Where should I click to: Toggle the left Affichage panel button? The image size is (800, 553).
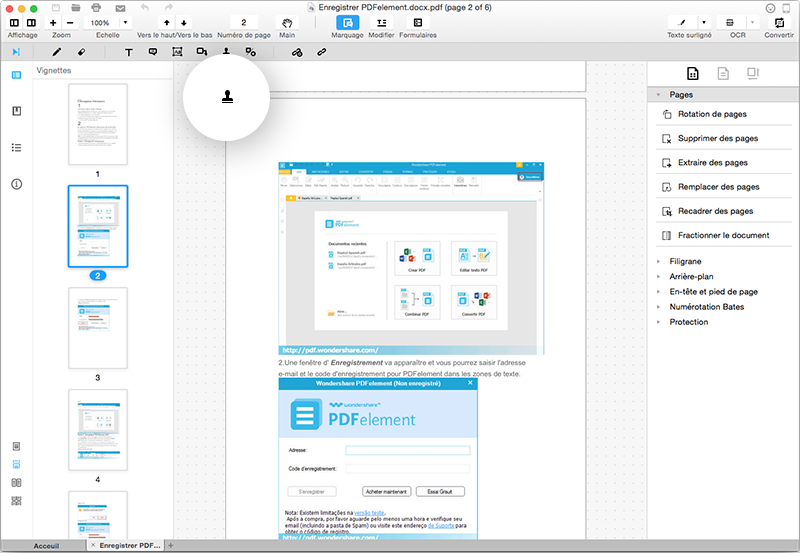tap(14, 22)
